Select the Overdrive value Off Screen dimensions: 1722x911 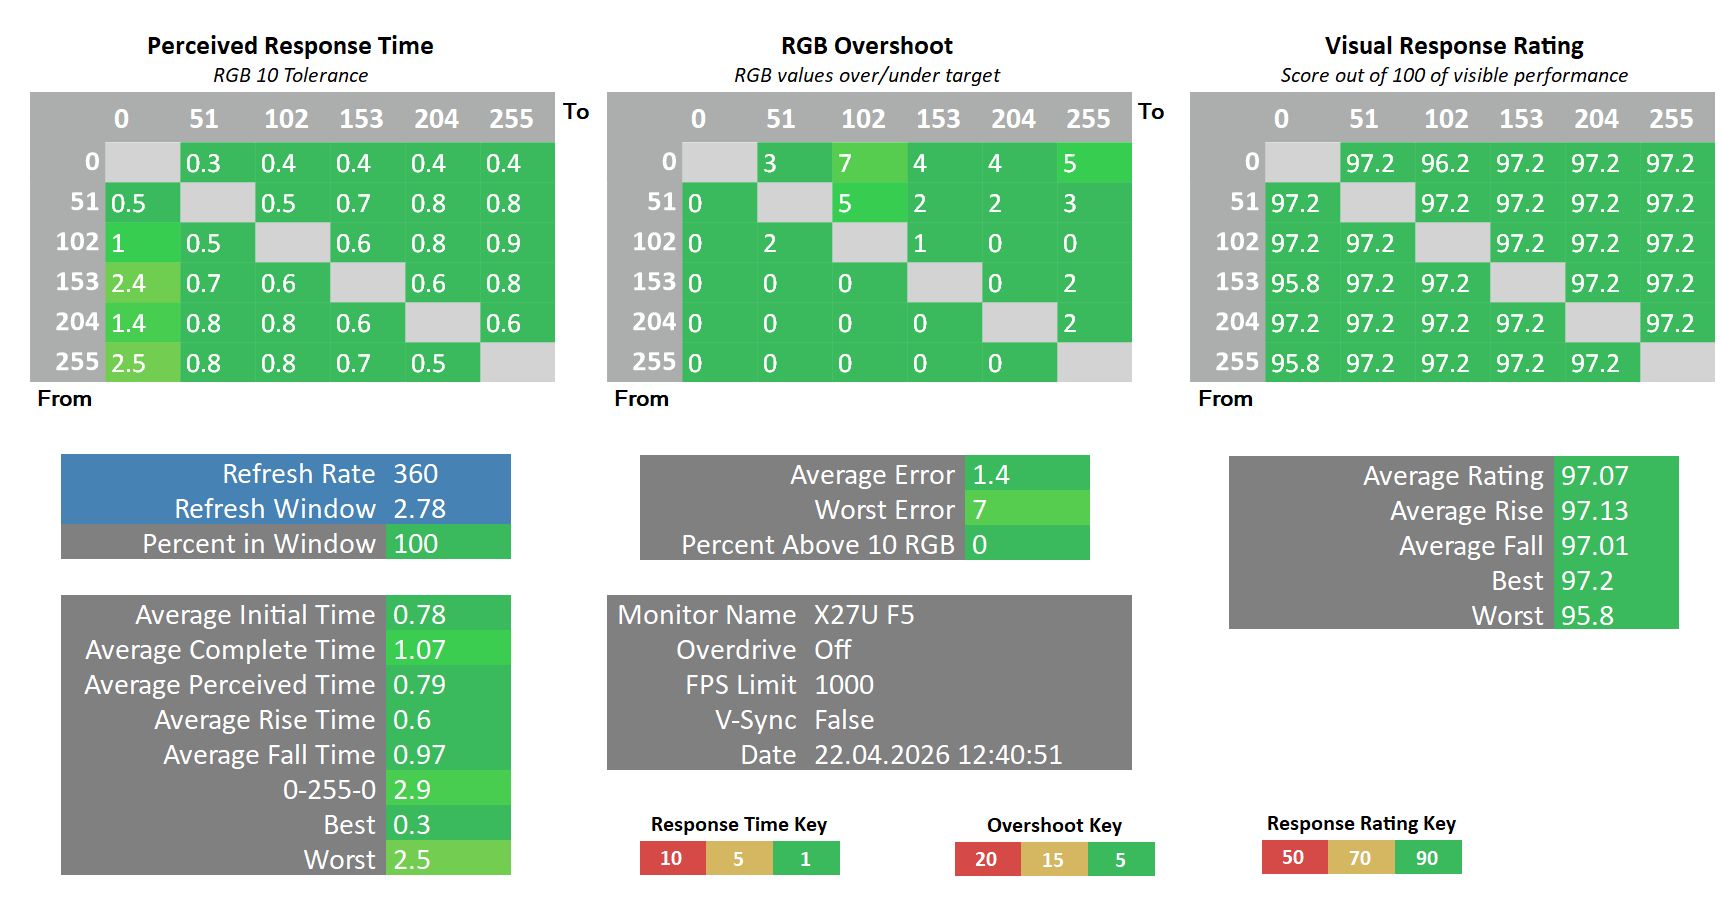833,649
